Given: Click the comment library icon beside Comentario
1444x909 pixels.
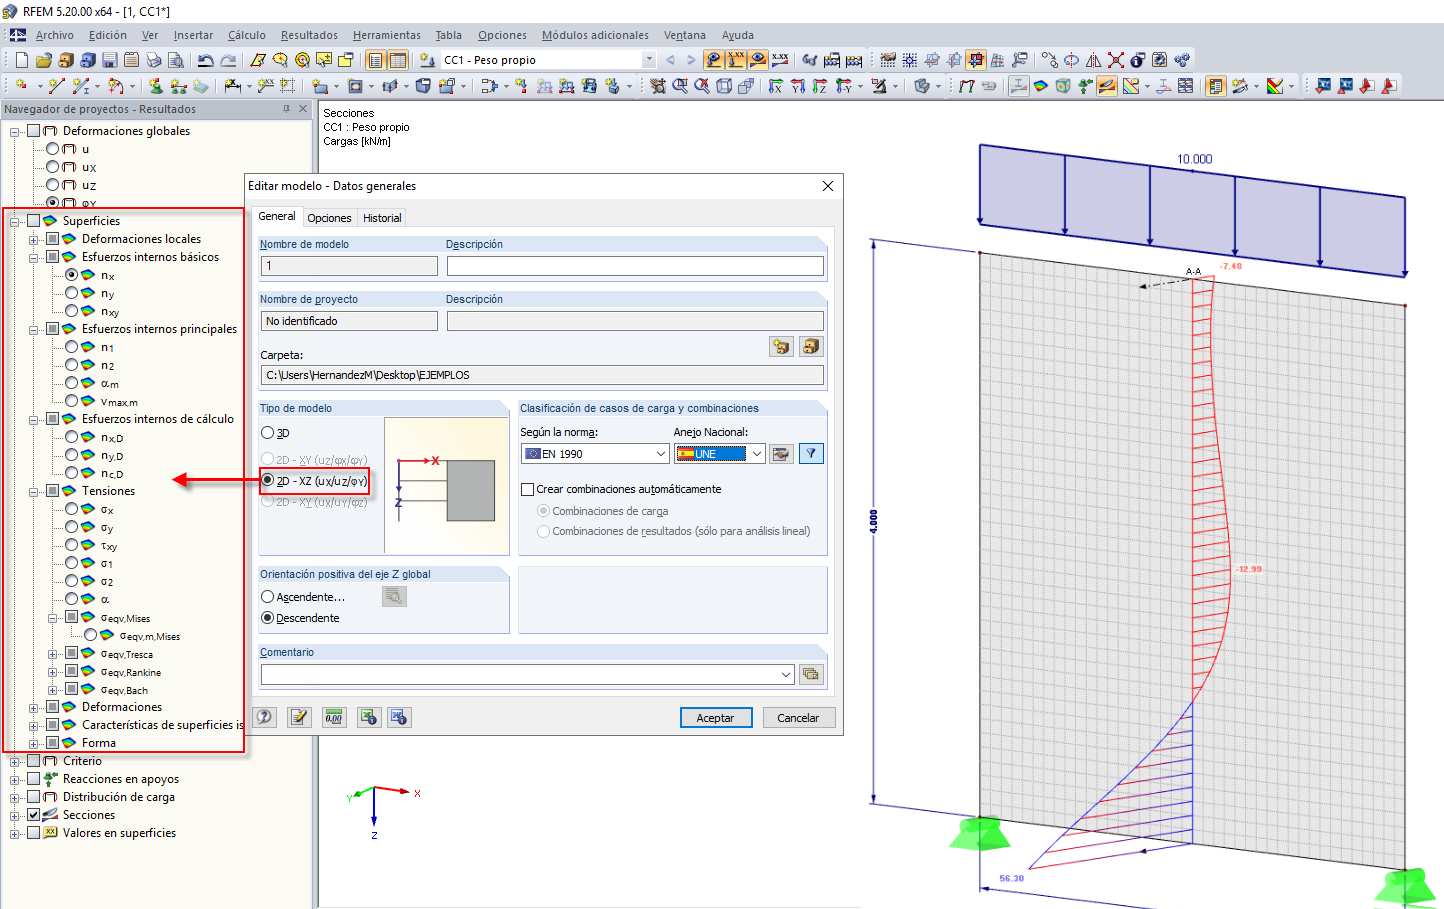Looking at the screenshot, I should (x=811, y=674).
